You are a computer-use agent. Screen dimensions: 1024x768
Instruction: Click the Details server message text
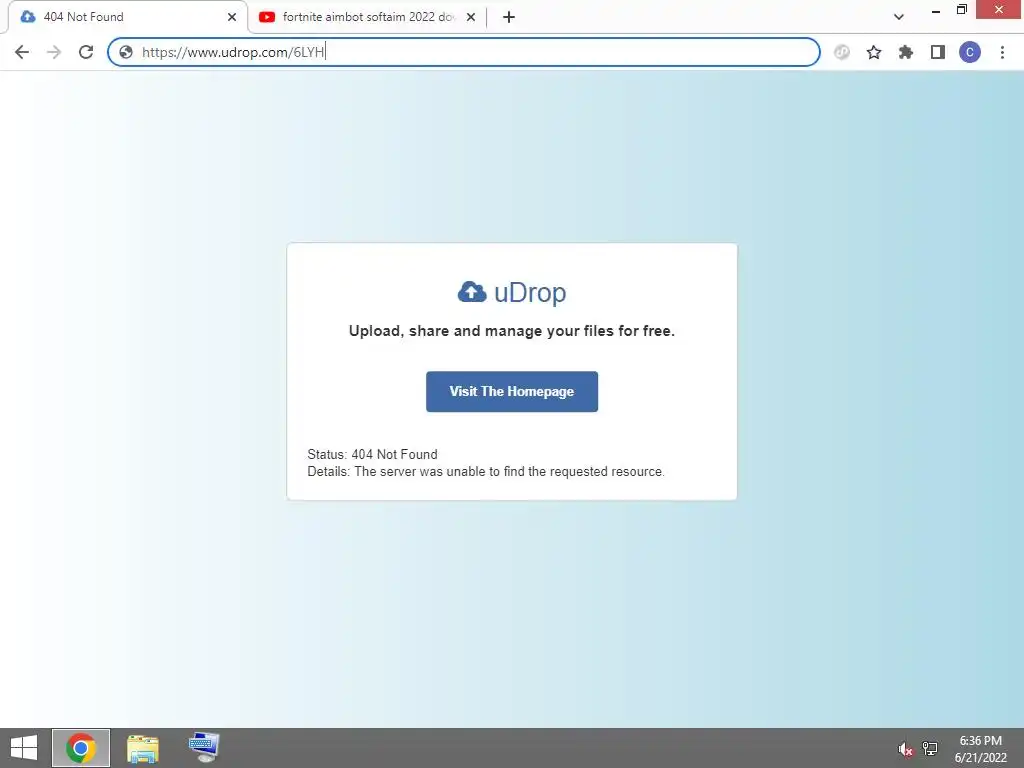[486, 472]
